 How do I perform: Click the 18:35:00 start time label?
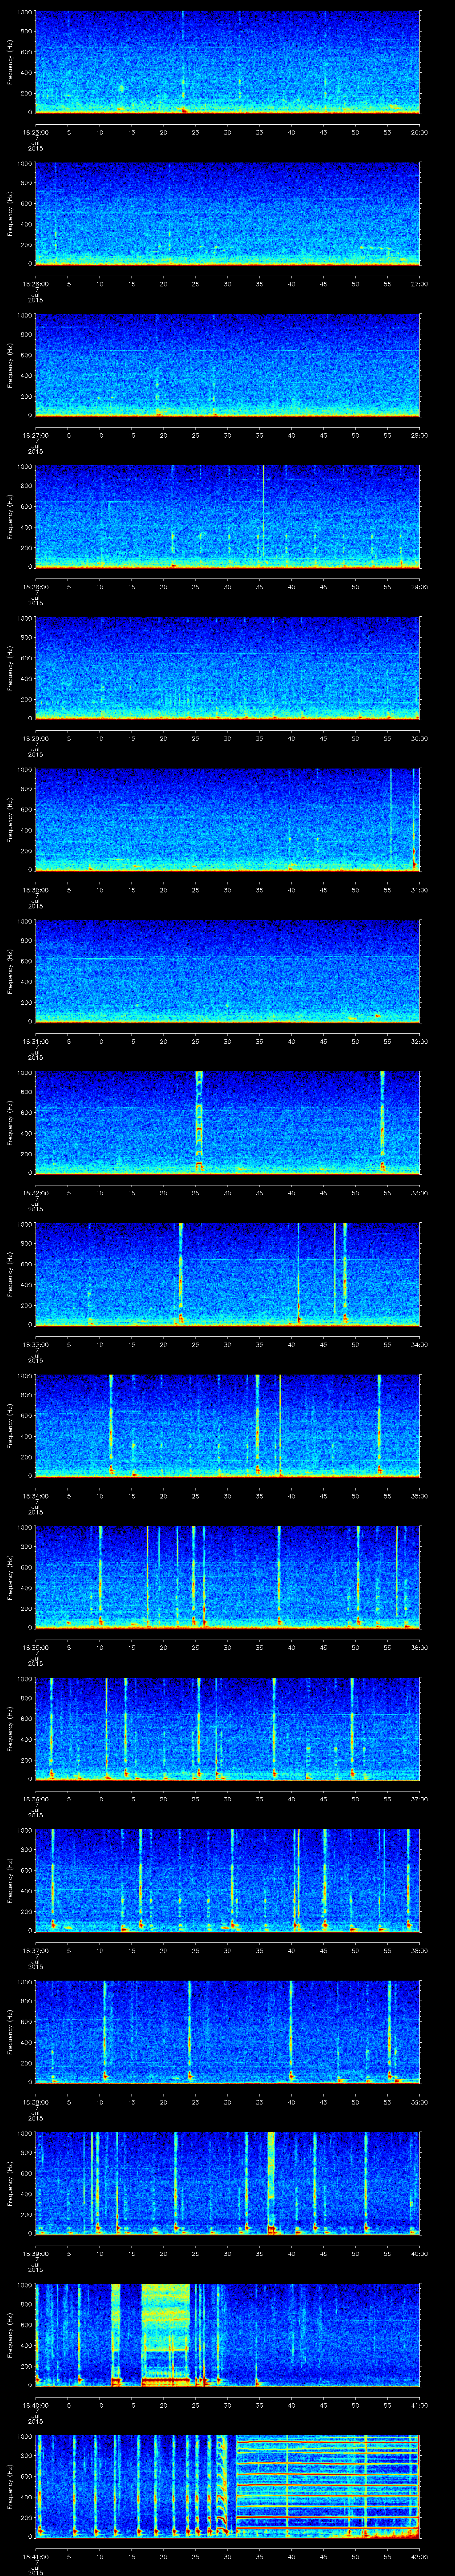pos(36,1647)
